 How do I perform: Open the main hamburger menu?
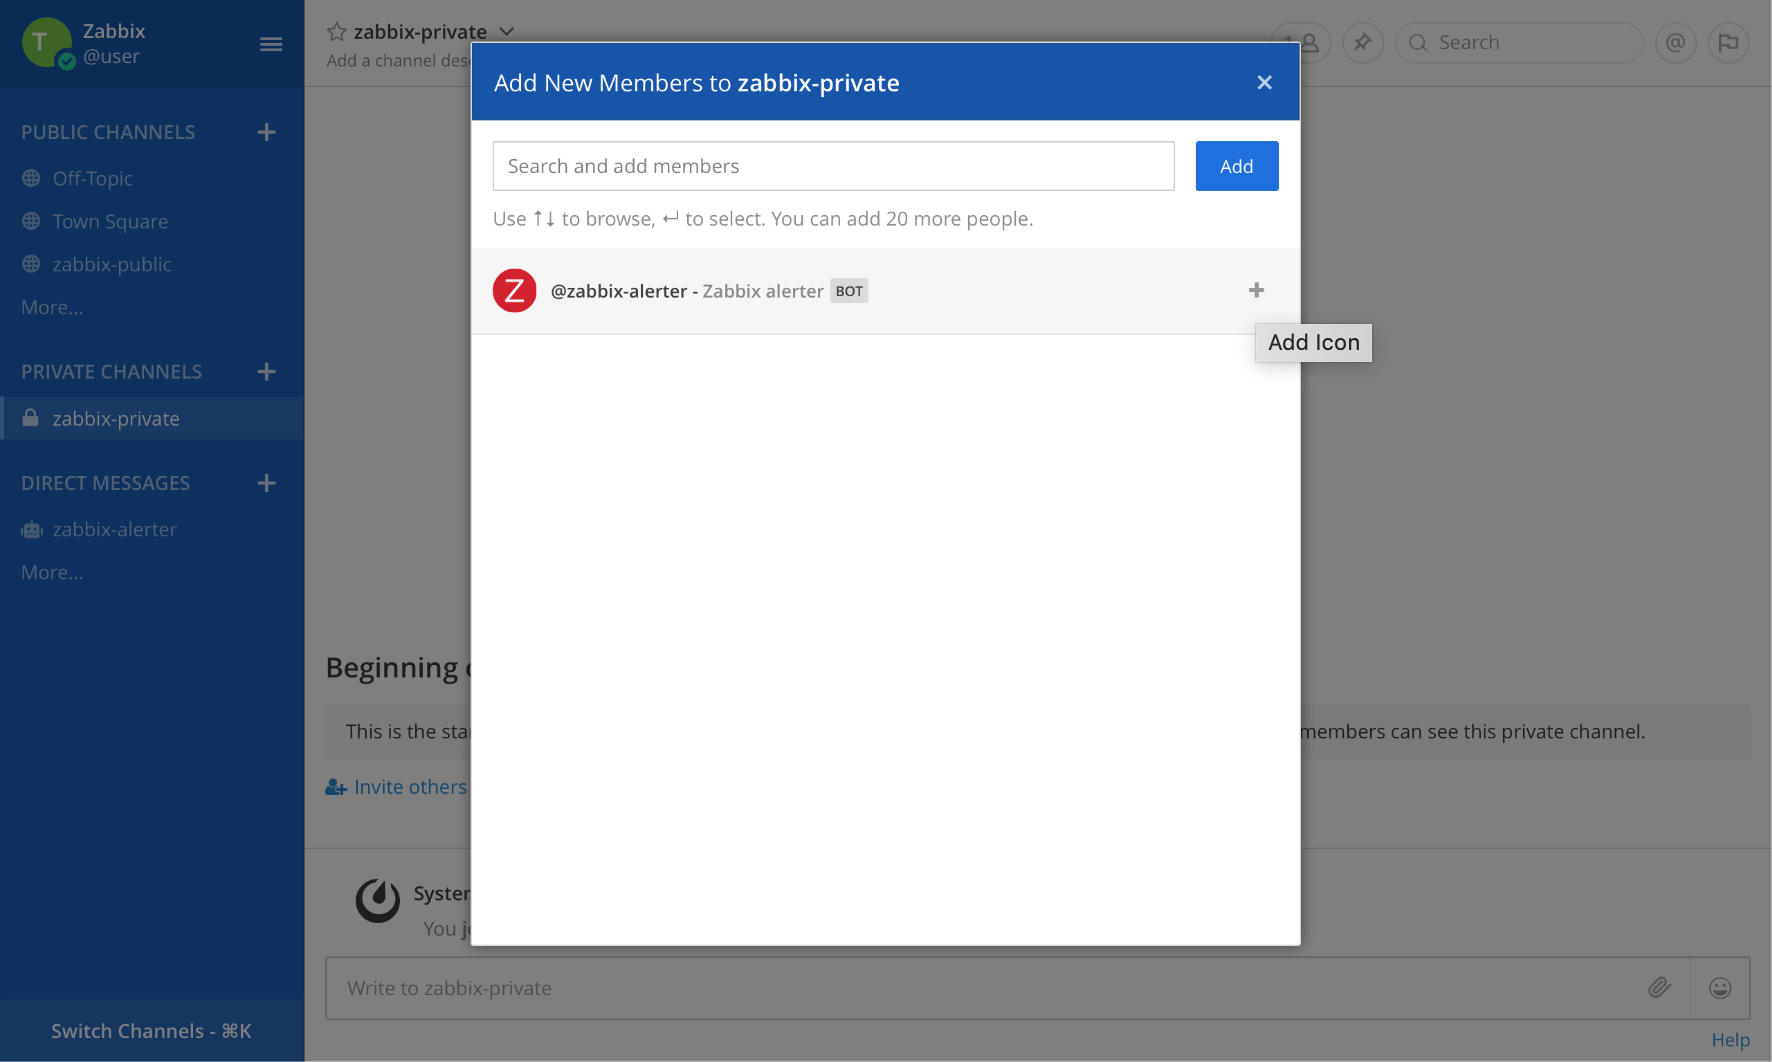[270, 44]
